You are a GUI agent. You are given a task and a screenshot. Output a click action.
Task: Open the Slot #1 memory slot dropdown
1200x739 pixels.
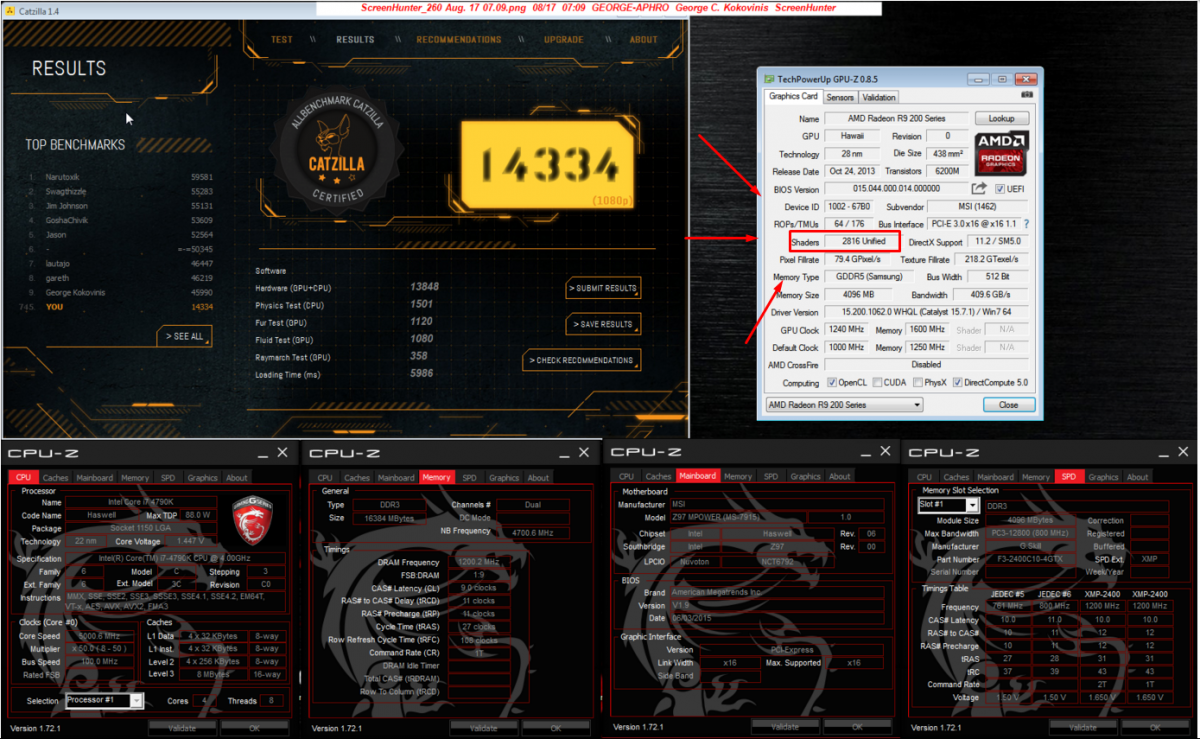[x=948, y=506]
